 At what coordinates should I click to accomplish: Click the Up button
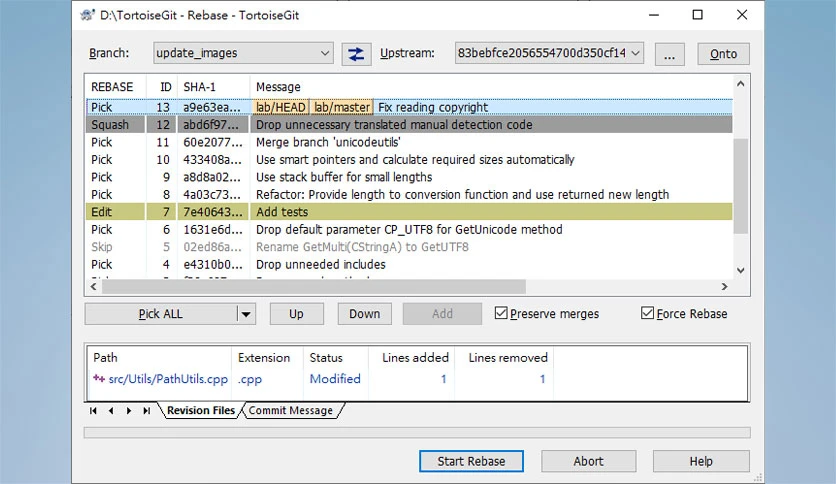pos(296,314)
